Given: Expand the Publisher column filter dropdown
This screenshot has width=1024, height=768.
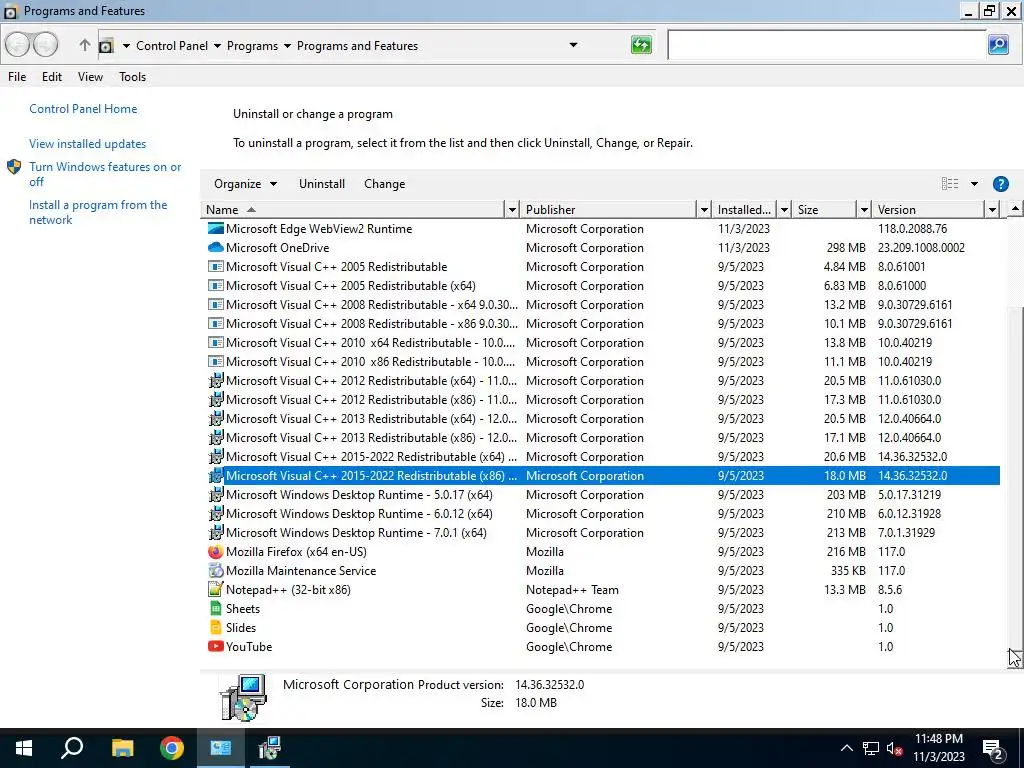Looking at the screenshot, I should pyautogui.click(x=704, y=210).
